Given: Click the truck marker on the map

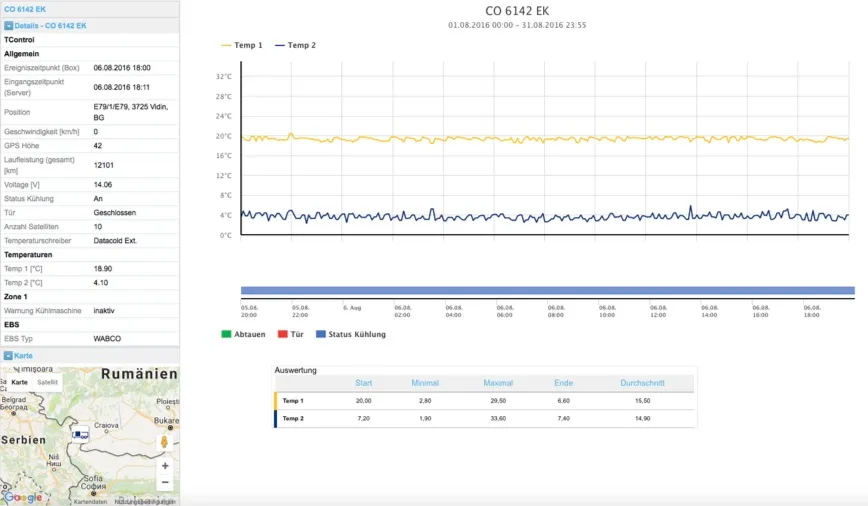Looking at the screenshot, I should click(80, 435).
